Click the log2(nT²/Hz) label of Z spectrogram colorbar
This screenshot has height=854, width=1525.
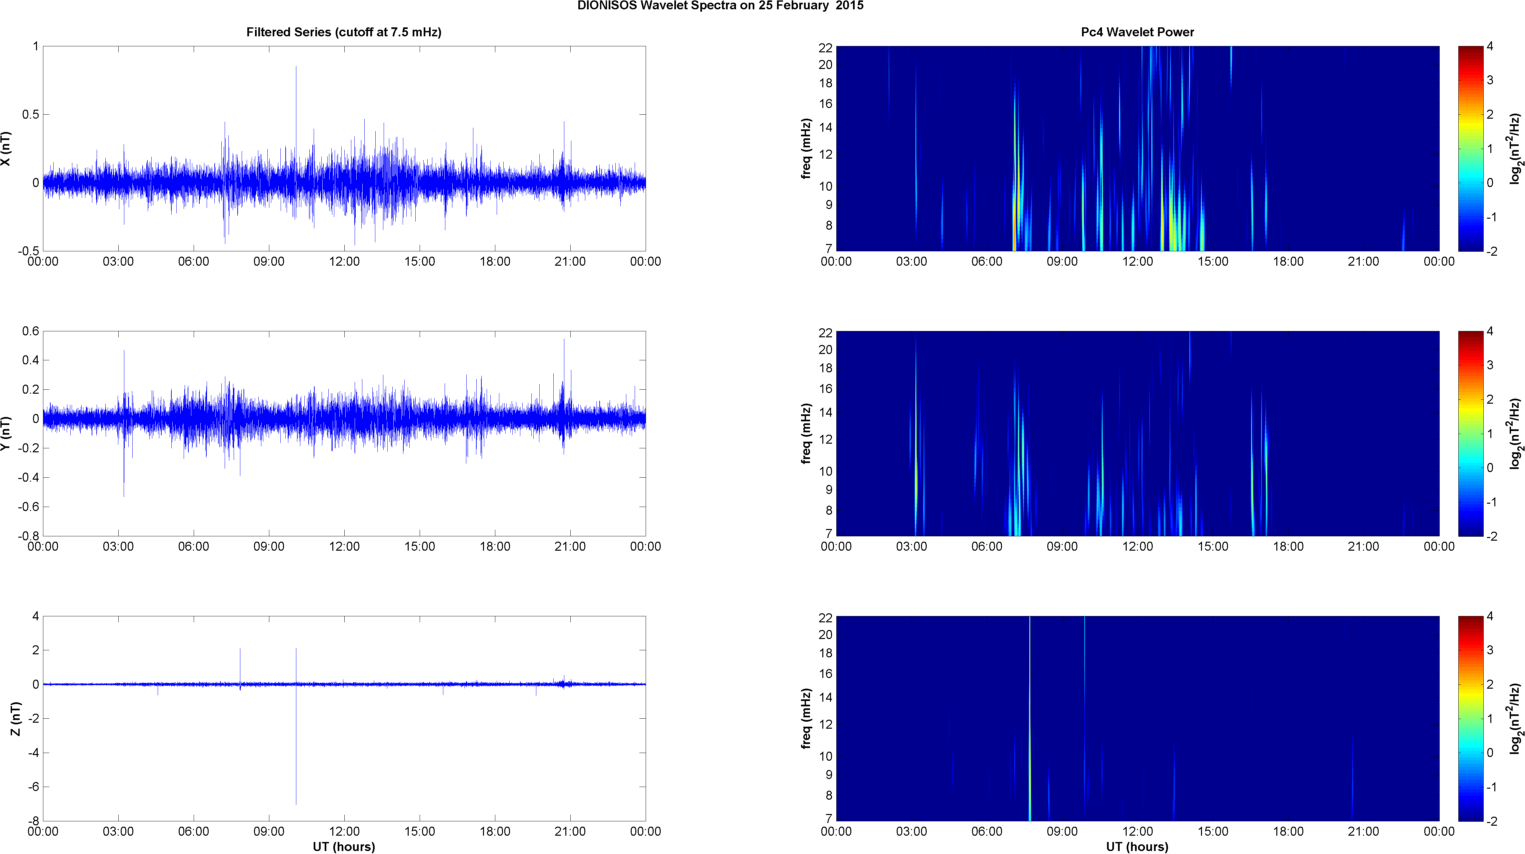[x=1516, y=718]
